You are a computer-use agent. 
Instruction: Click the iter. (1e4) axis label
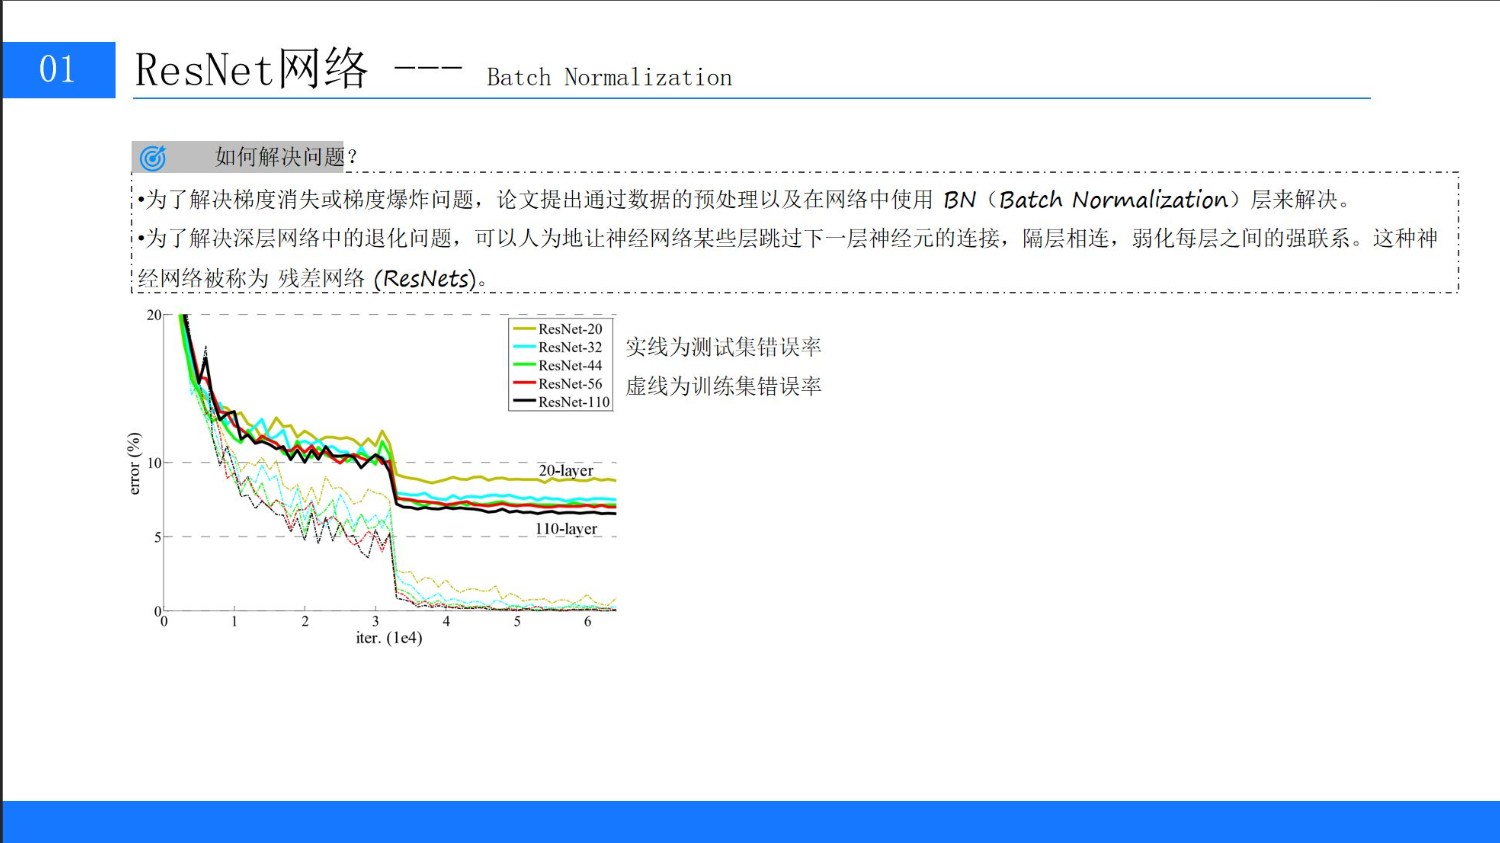tap(389, 638)
